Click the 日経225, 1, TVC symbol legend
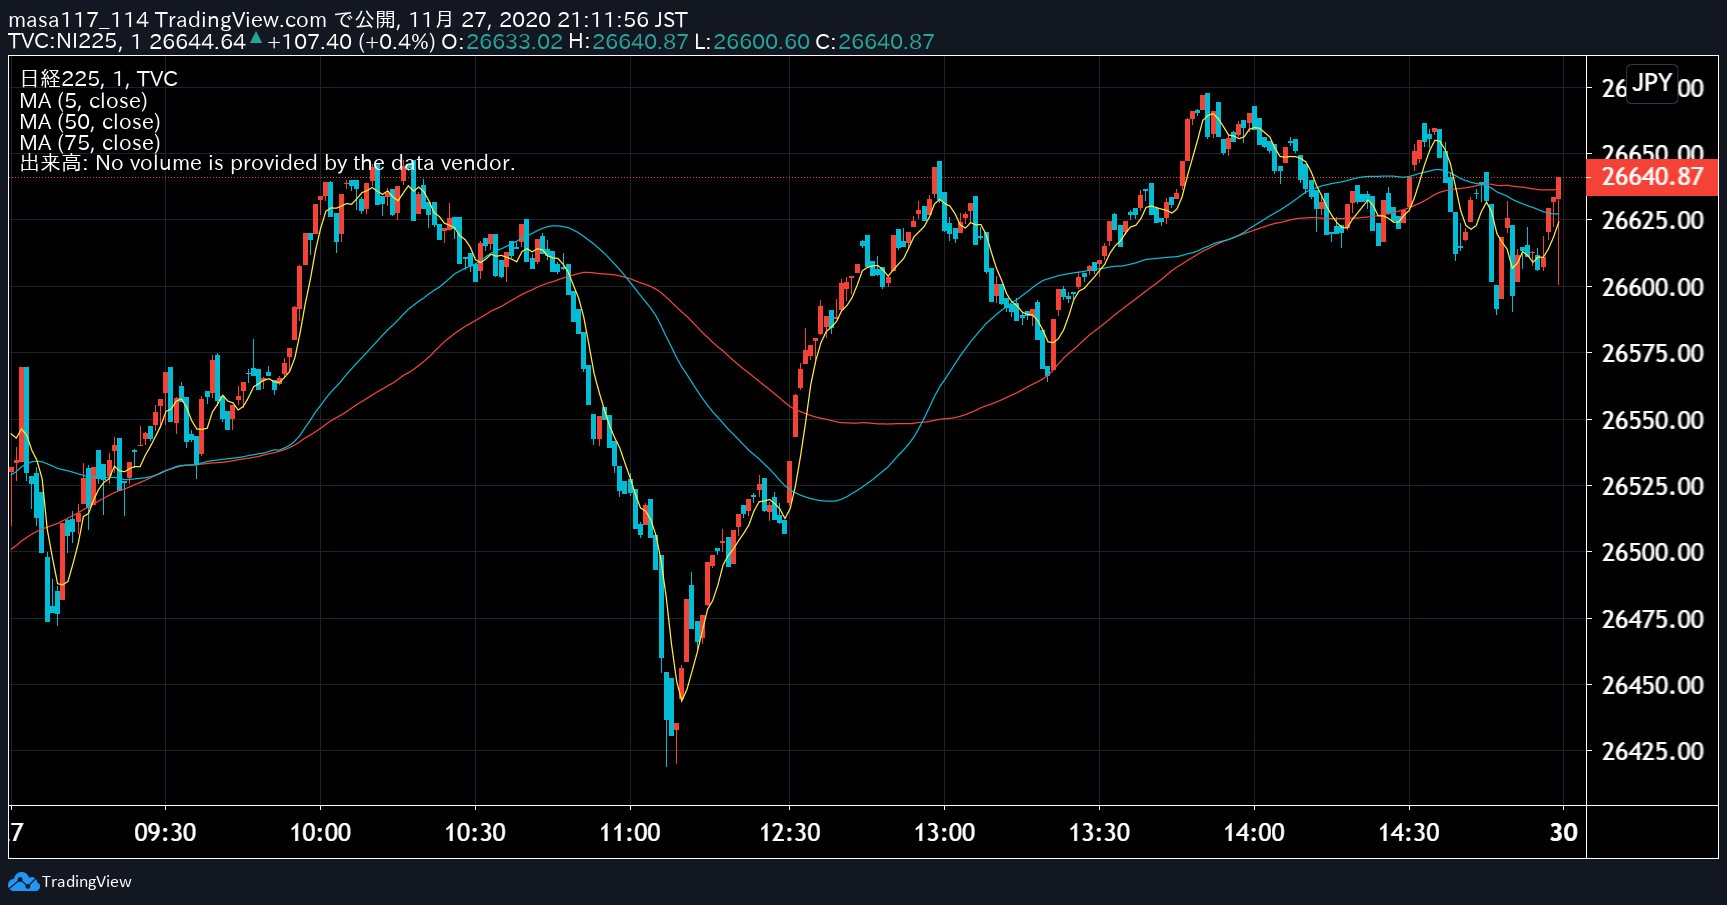This screenshot has height=905, width=1727. coord(98,79)
